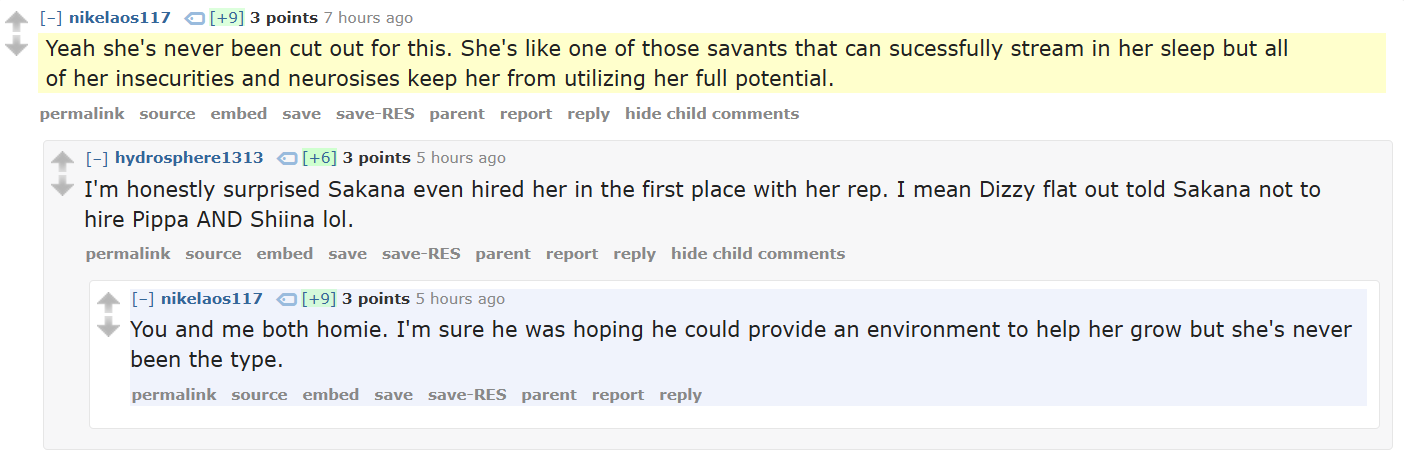Upvote nikelaos117's nested reply
Screen dimensions: 1404x466
[109, 303]
